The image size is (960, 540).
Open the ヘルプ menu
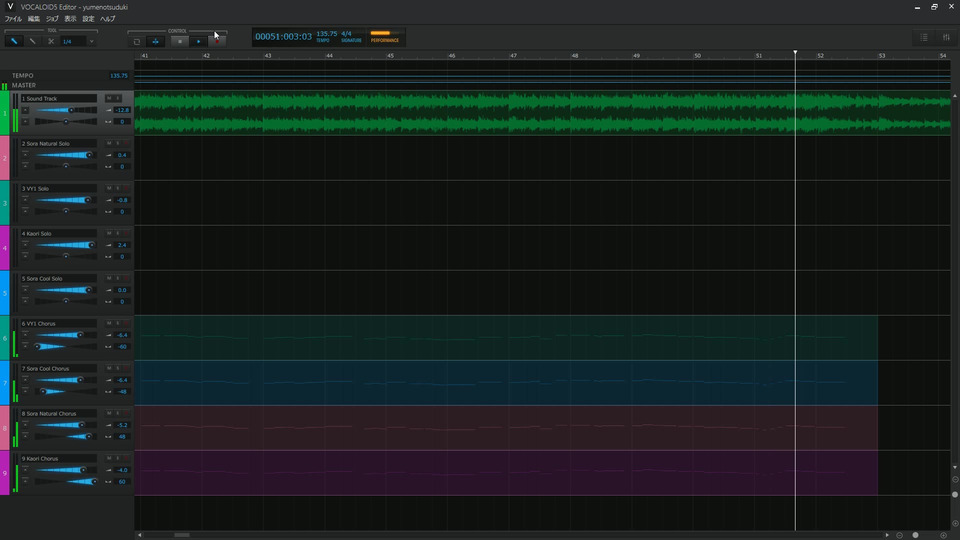107,19
